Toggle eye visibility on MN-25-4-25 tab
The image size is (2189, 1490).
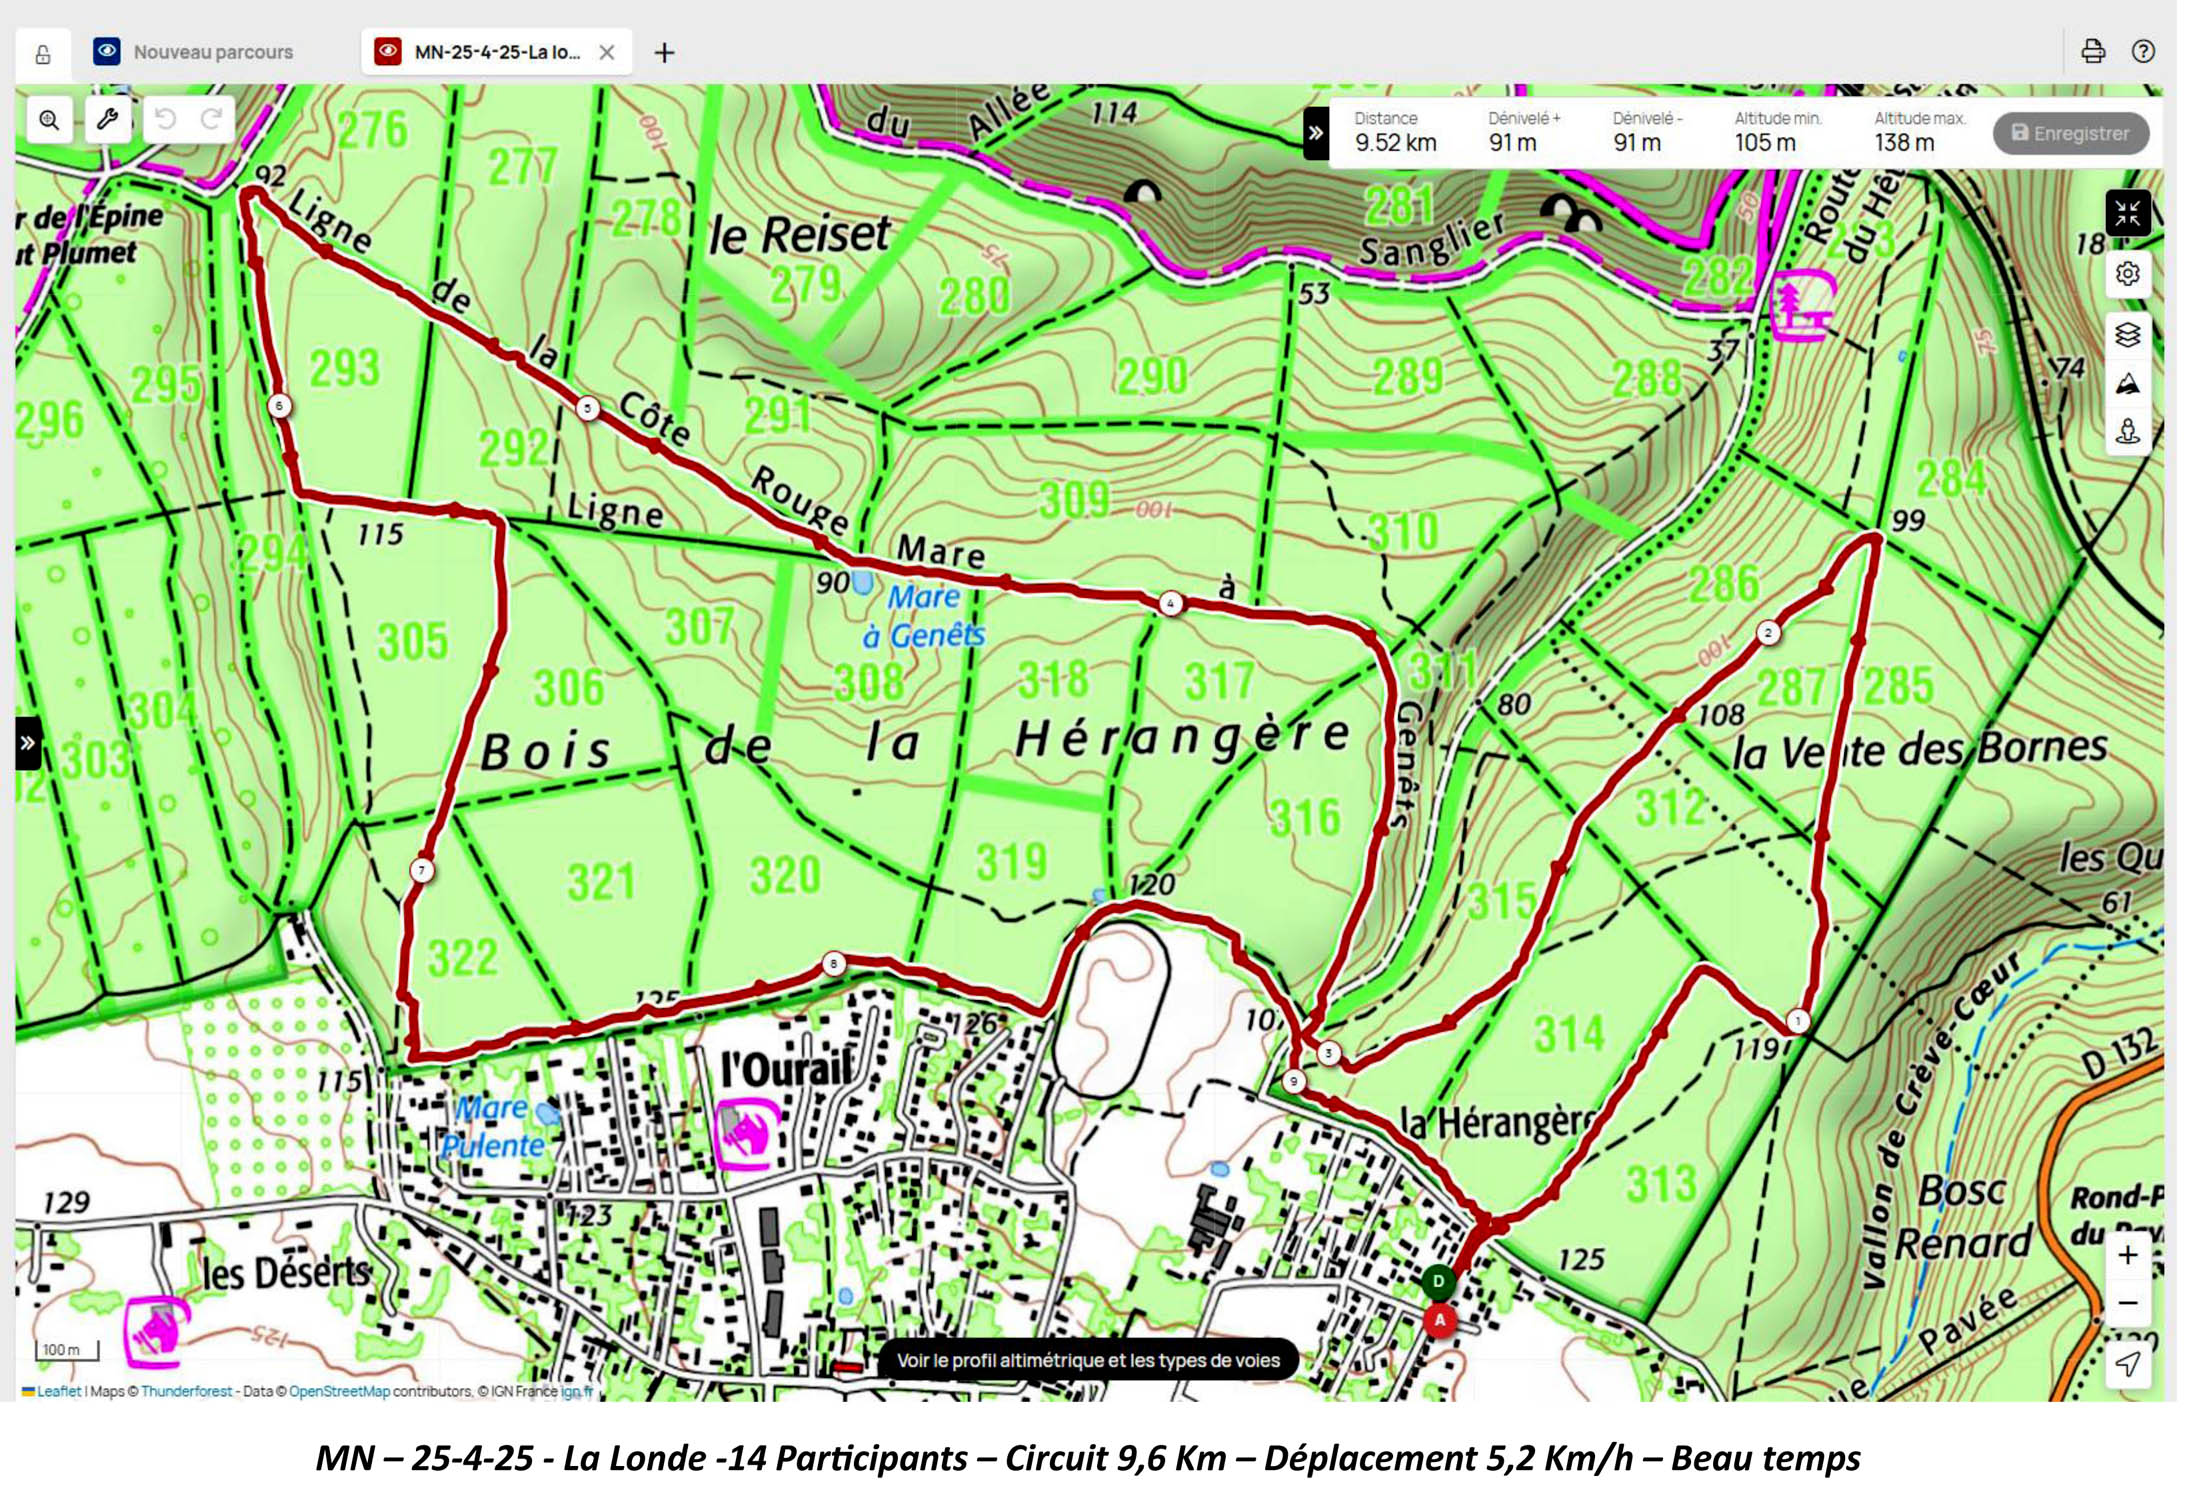tap(388, 51)
